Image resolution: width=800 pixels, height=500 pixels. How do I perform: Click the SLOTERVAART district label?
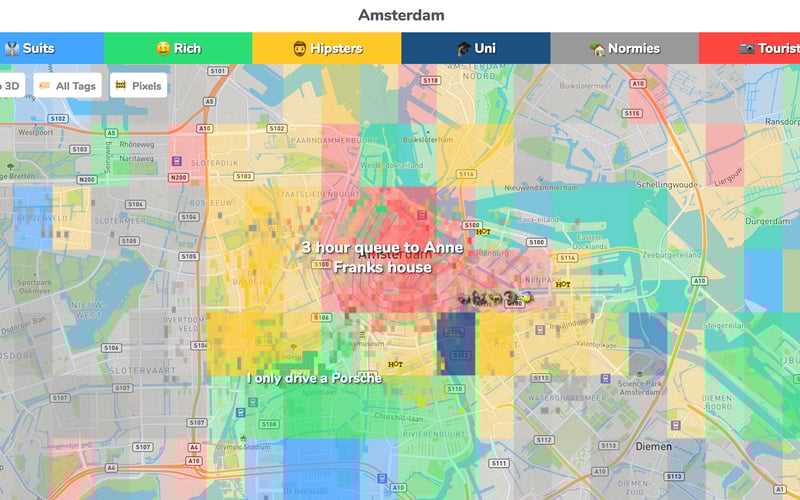pyautogui.click(x=142, y=370)
